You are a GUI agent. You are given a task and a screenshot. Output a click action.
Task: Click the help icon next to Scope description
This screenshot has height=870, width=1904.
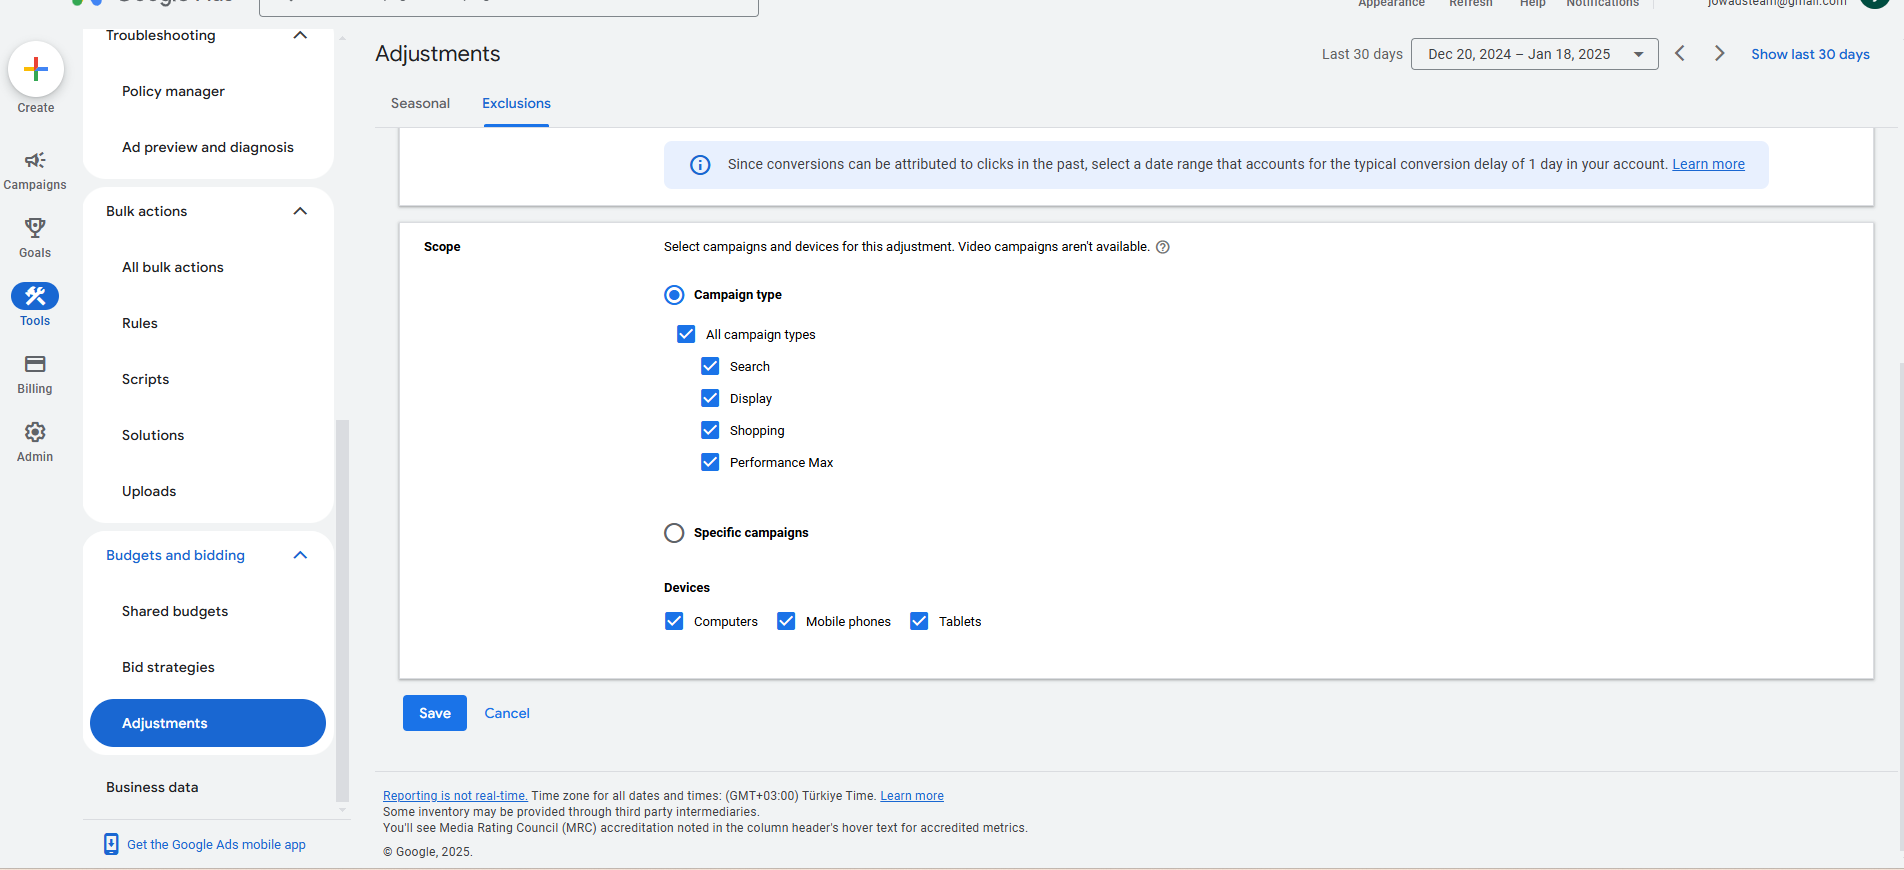[1163, 247]
